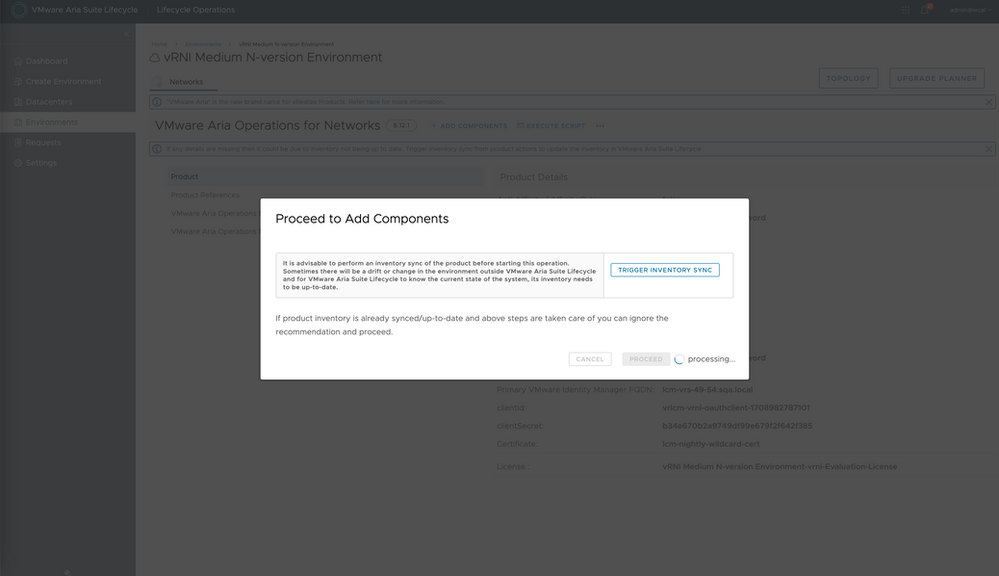Click the Lifecycle Operations header label

(x=196, y=10)
